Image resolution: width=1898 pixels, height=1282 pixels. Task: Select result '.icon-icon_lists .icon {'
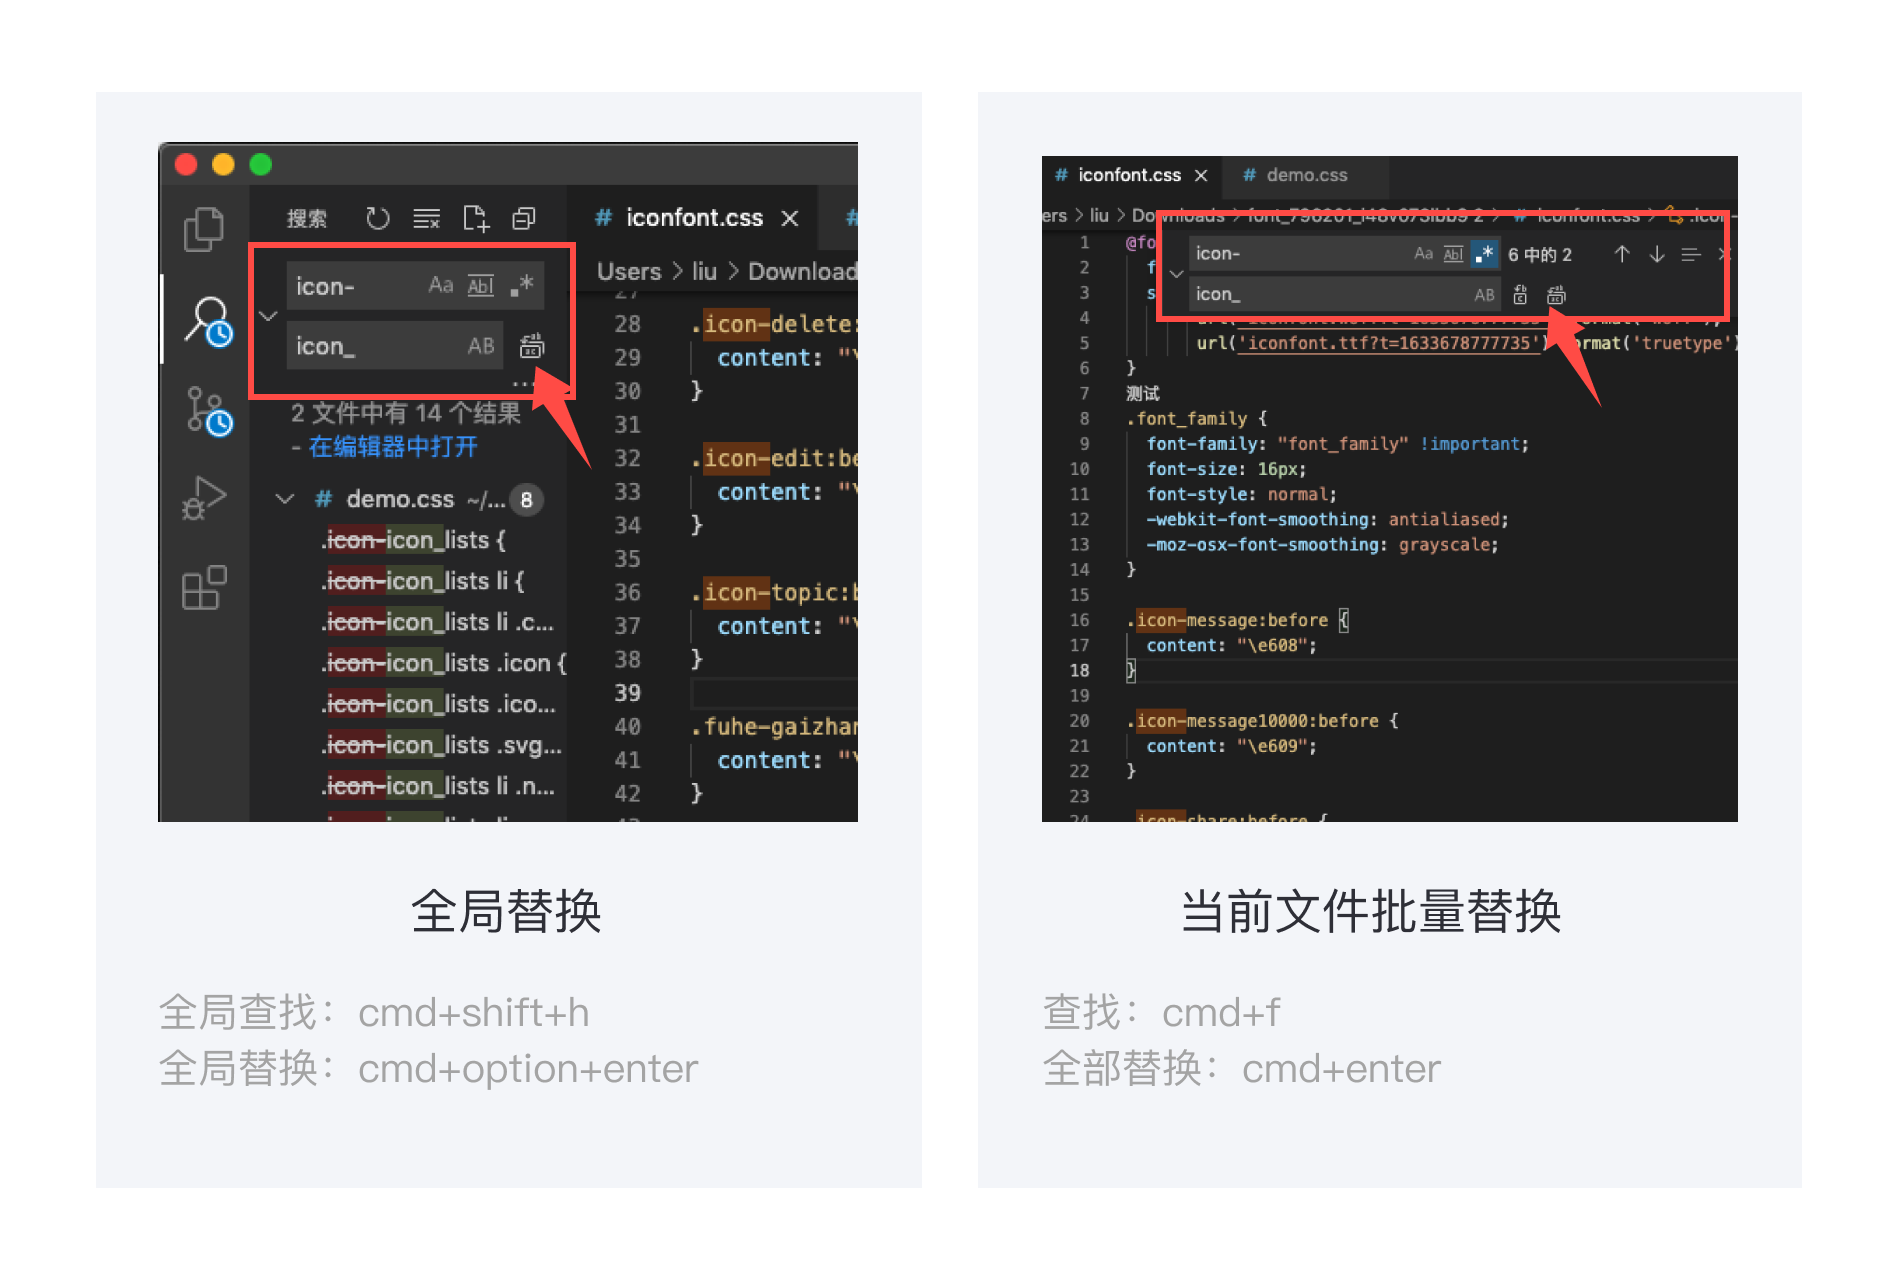pos(444,663)
